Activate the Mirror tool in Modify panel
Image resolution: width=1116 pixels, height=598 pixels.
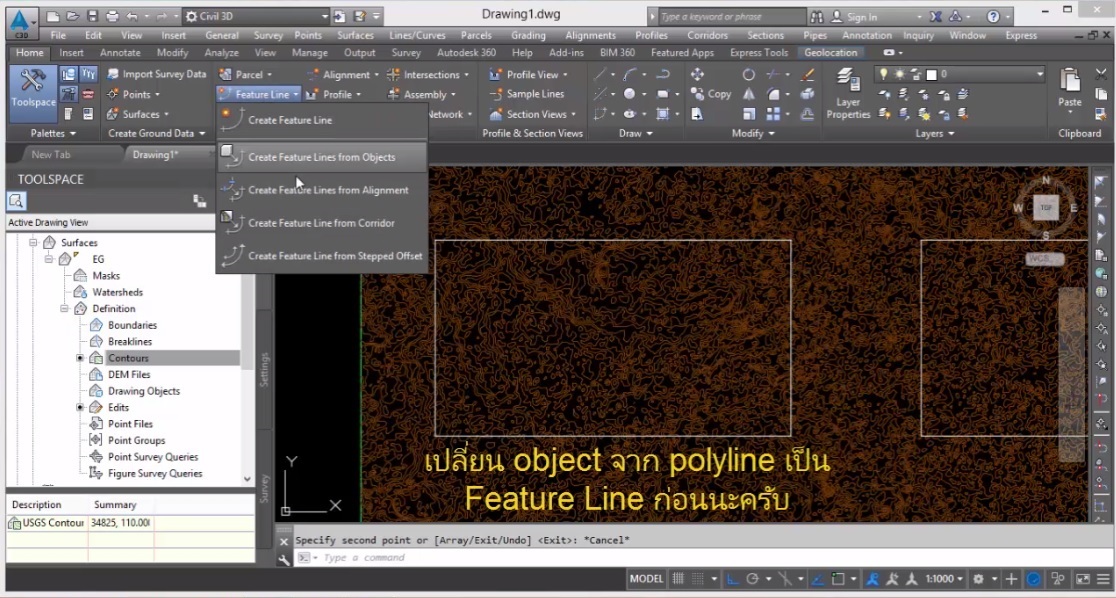pyautogui.click(x=748, y=94)
